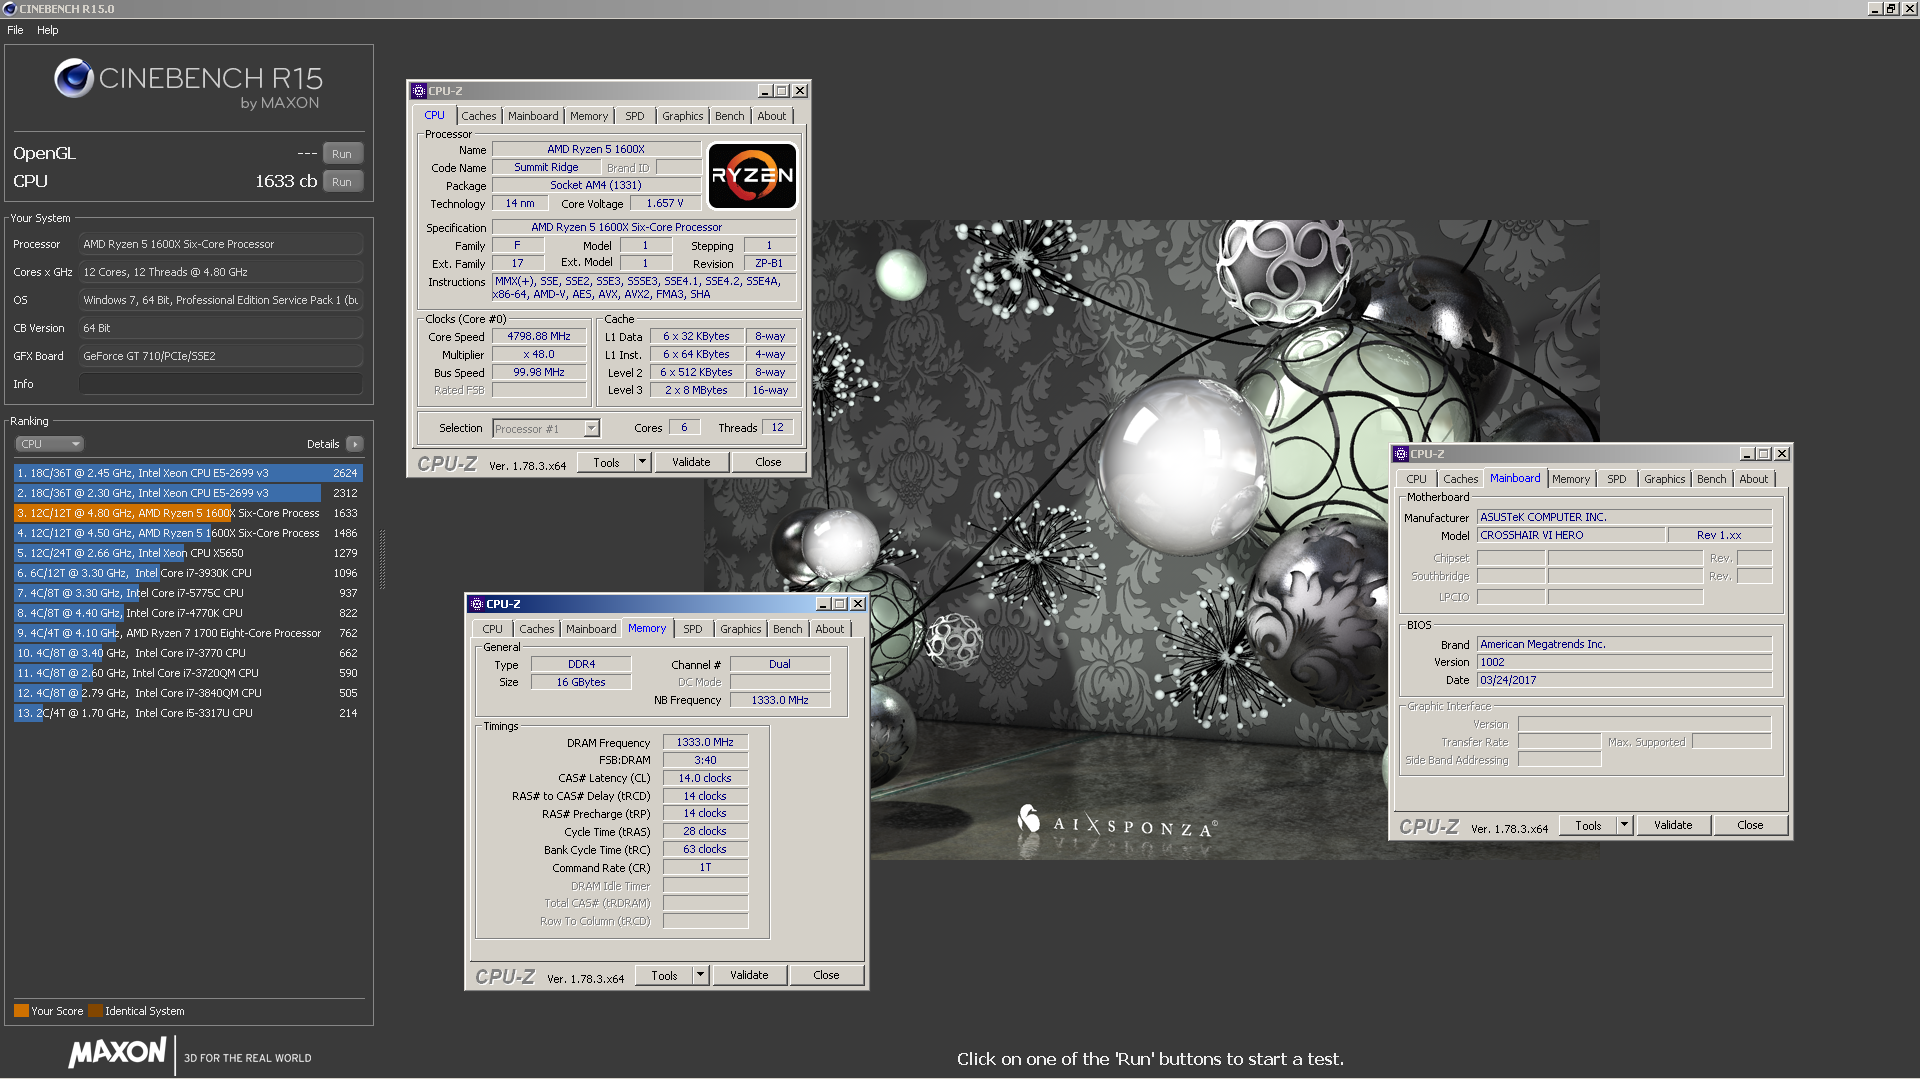Click Close button in CPU-Z Mainboard window
Image resolution: width=1920 pixels, height=1080 pixels.
click(1750, 825)
